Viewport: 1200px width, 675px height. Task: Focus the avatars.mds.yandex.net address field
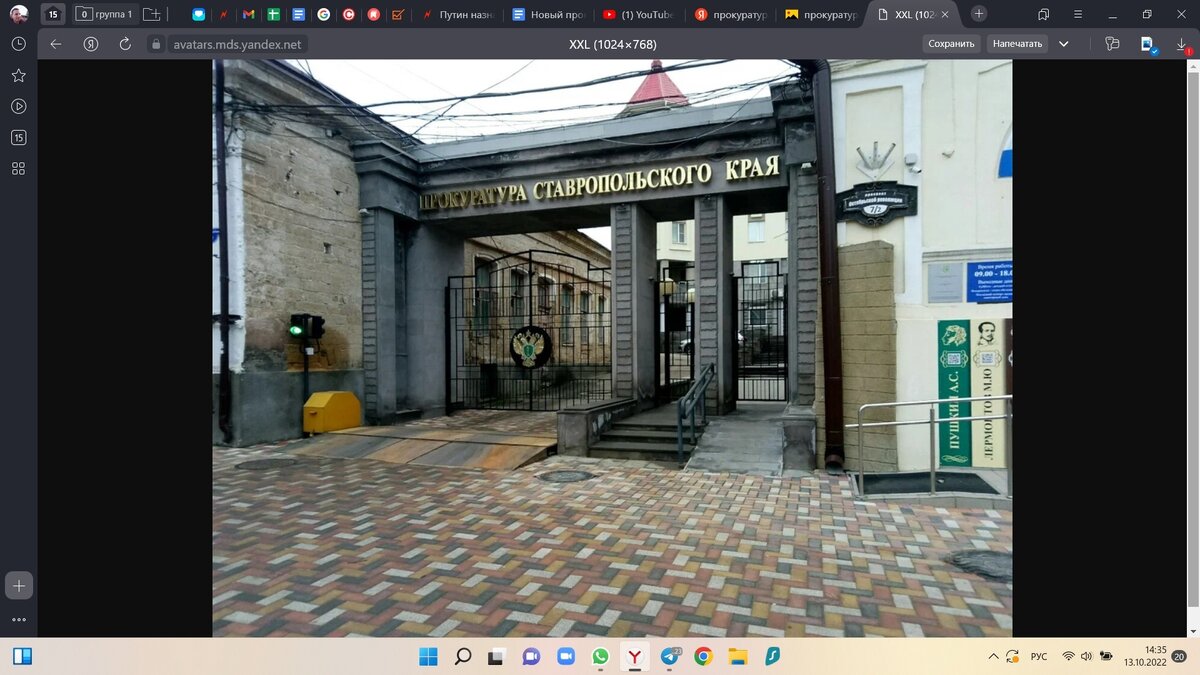pyautogui.click(x=236, y=44)
